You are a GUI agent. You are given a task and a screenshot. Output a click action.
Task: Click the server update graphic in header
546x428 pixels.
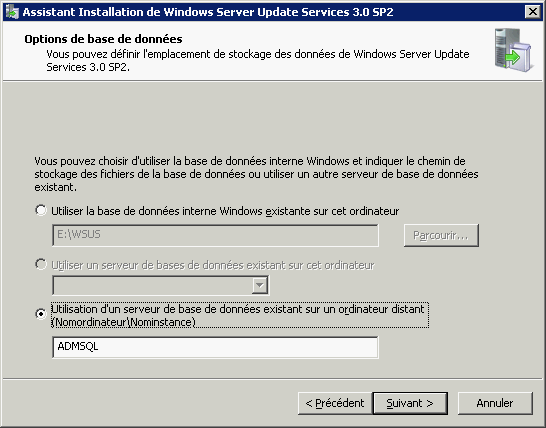pyautogui.click(x=514, y=51)
